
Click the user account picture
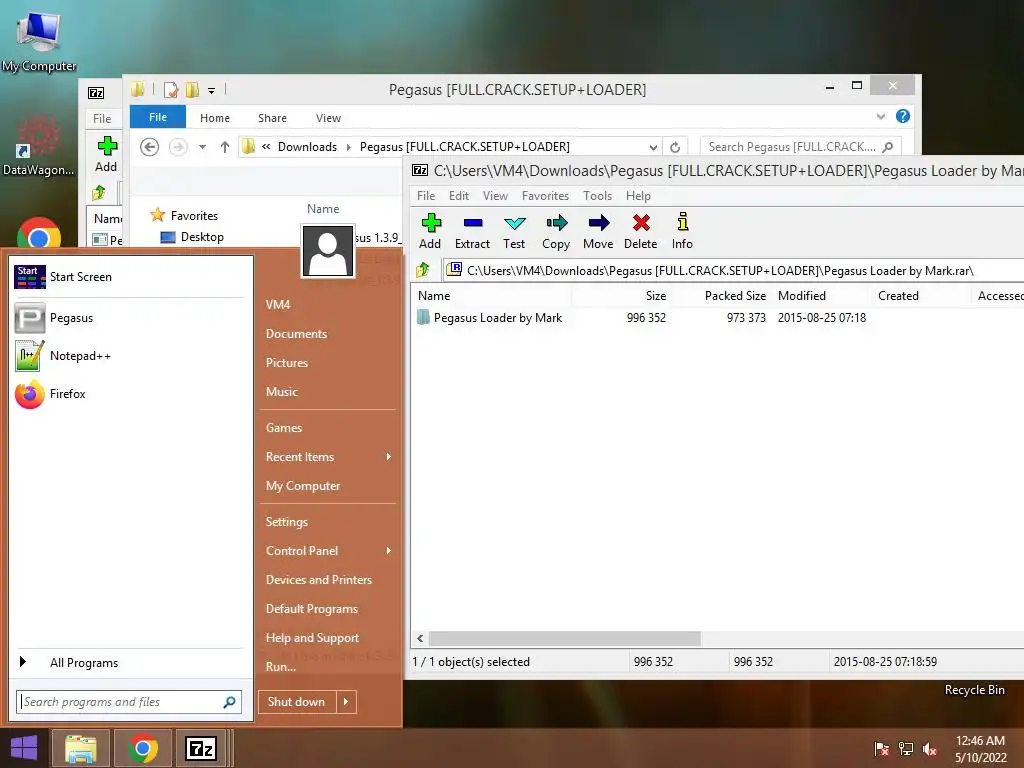tap(328, 251)
